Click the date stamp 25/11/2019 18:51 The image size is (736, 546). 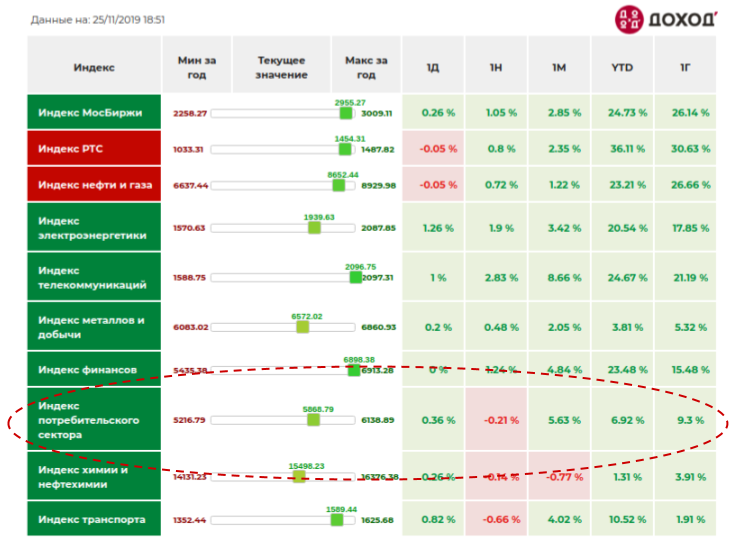coord(129,20)
